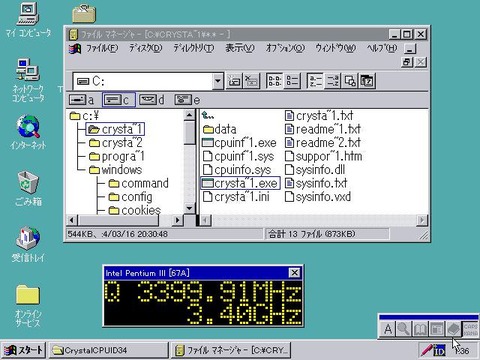480x360 pixels.
Task: Click the Connect Network Drive toolbar icon
Action: click(x=235, y=81)
